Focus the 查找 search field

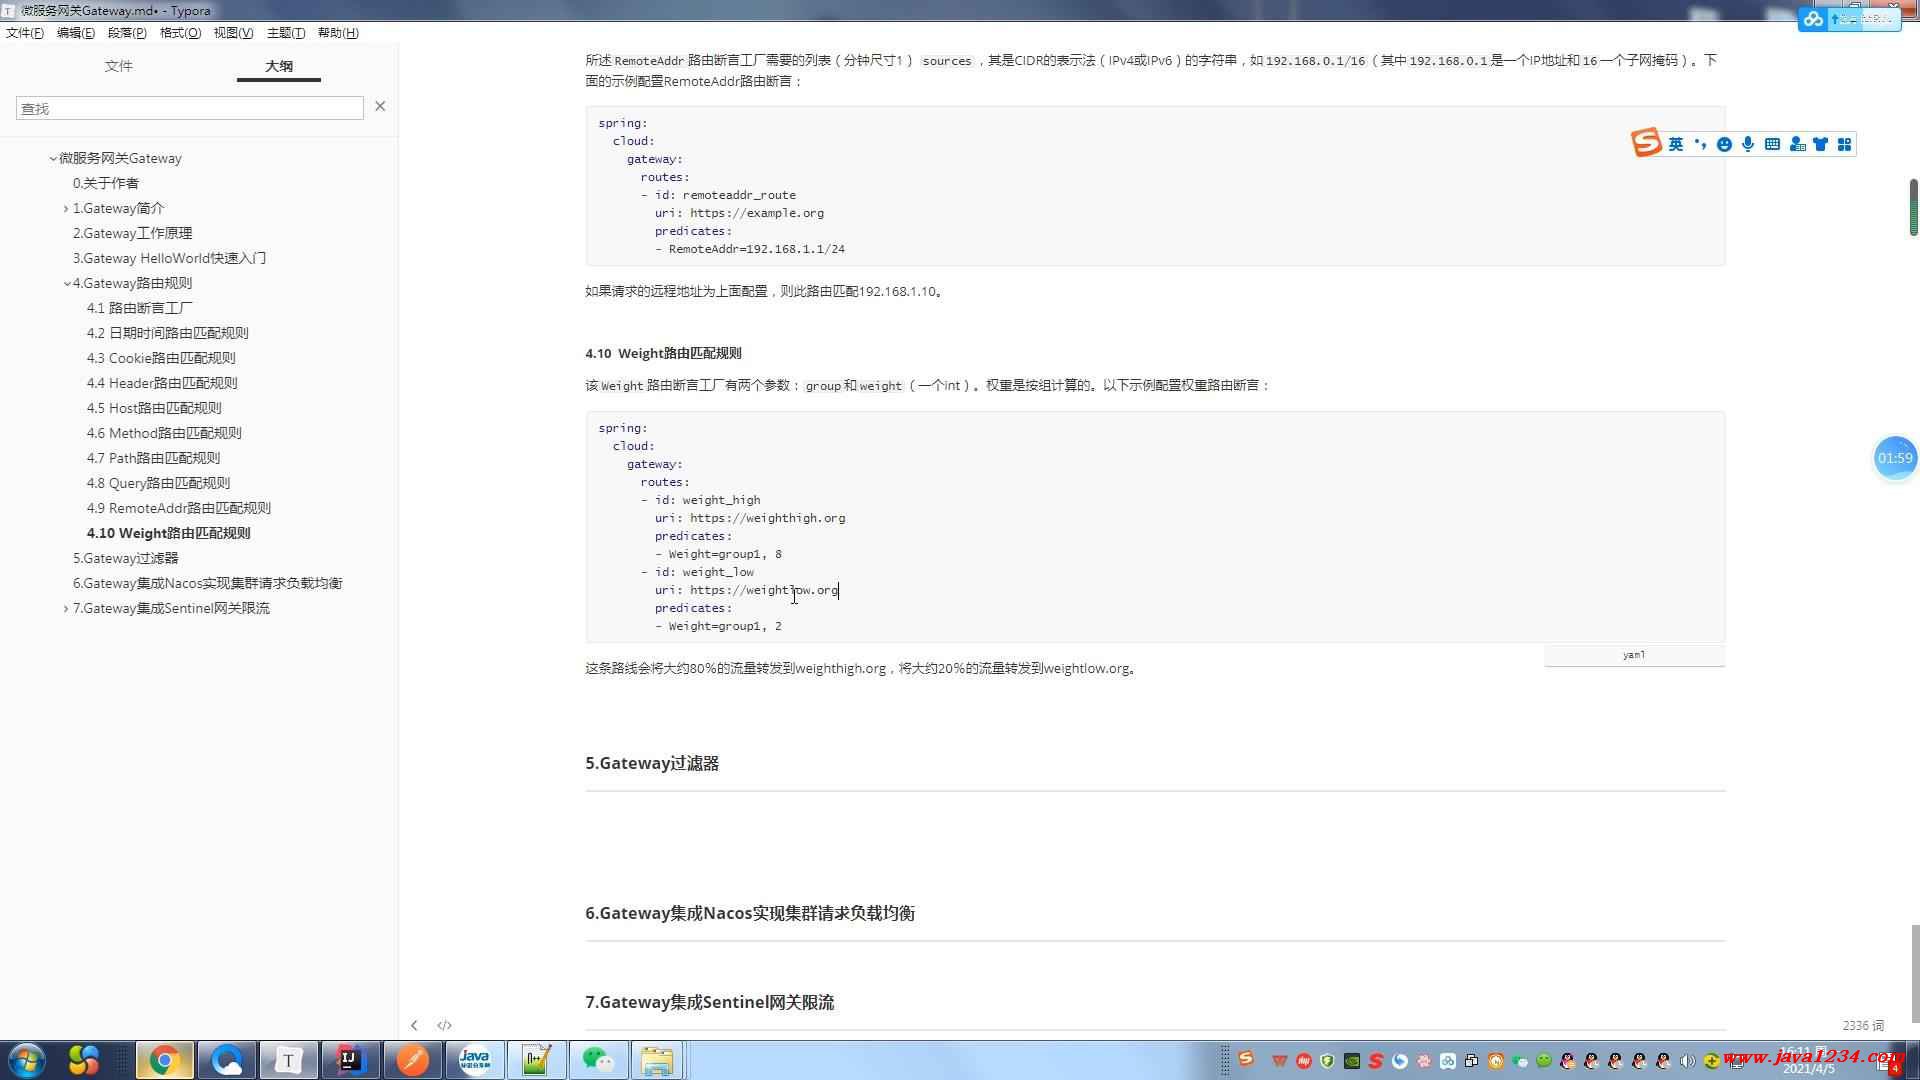coord(190,108)
